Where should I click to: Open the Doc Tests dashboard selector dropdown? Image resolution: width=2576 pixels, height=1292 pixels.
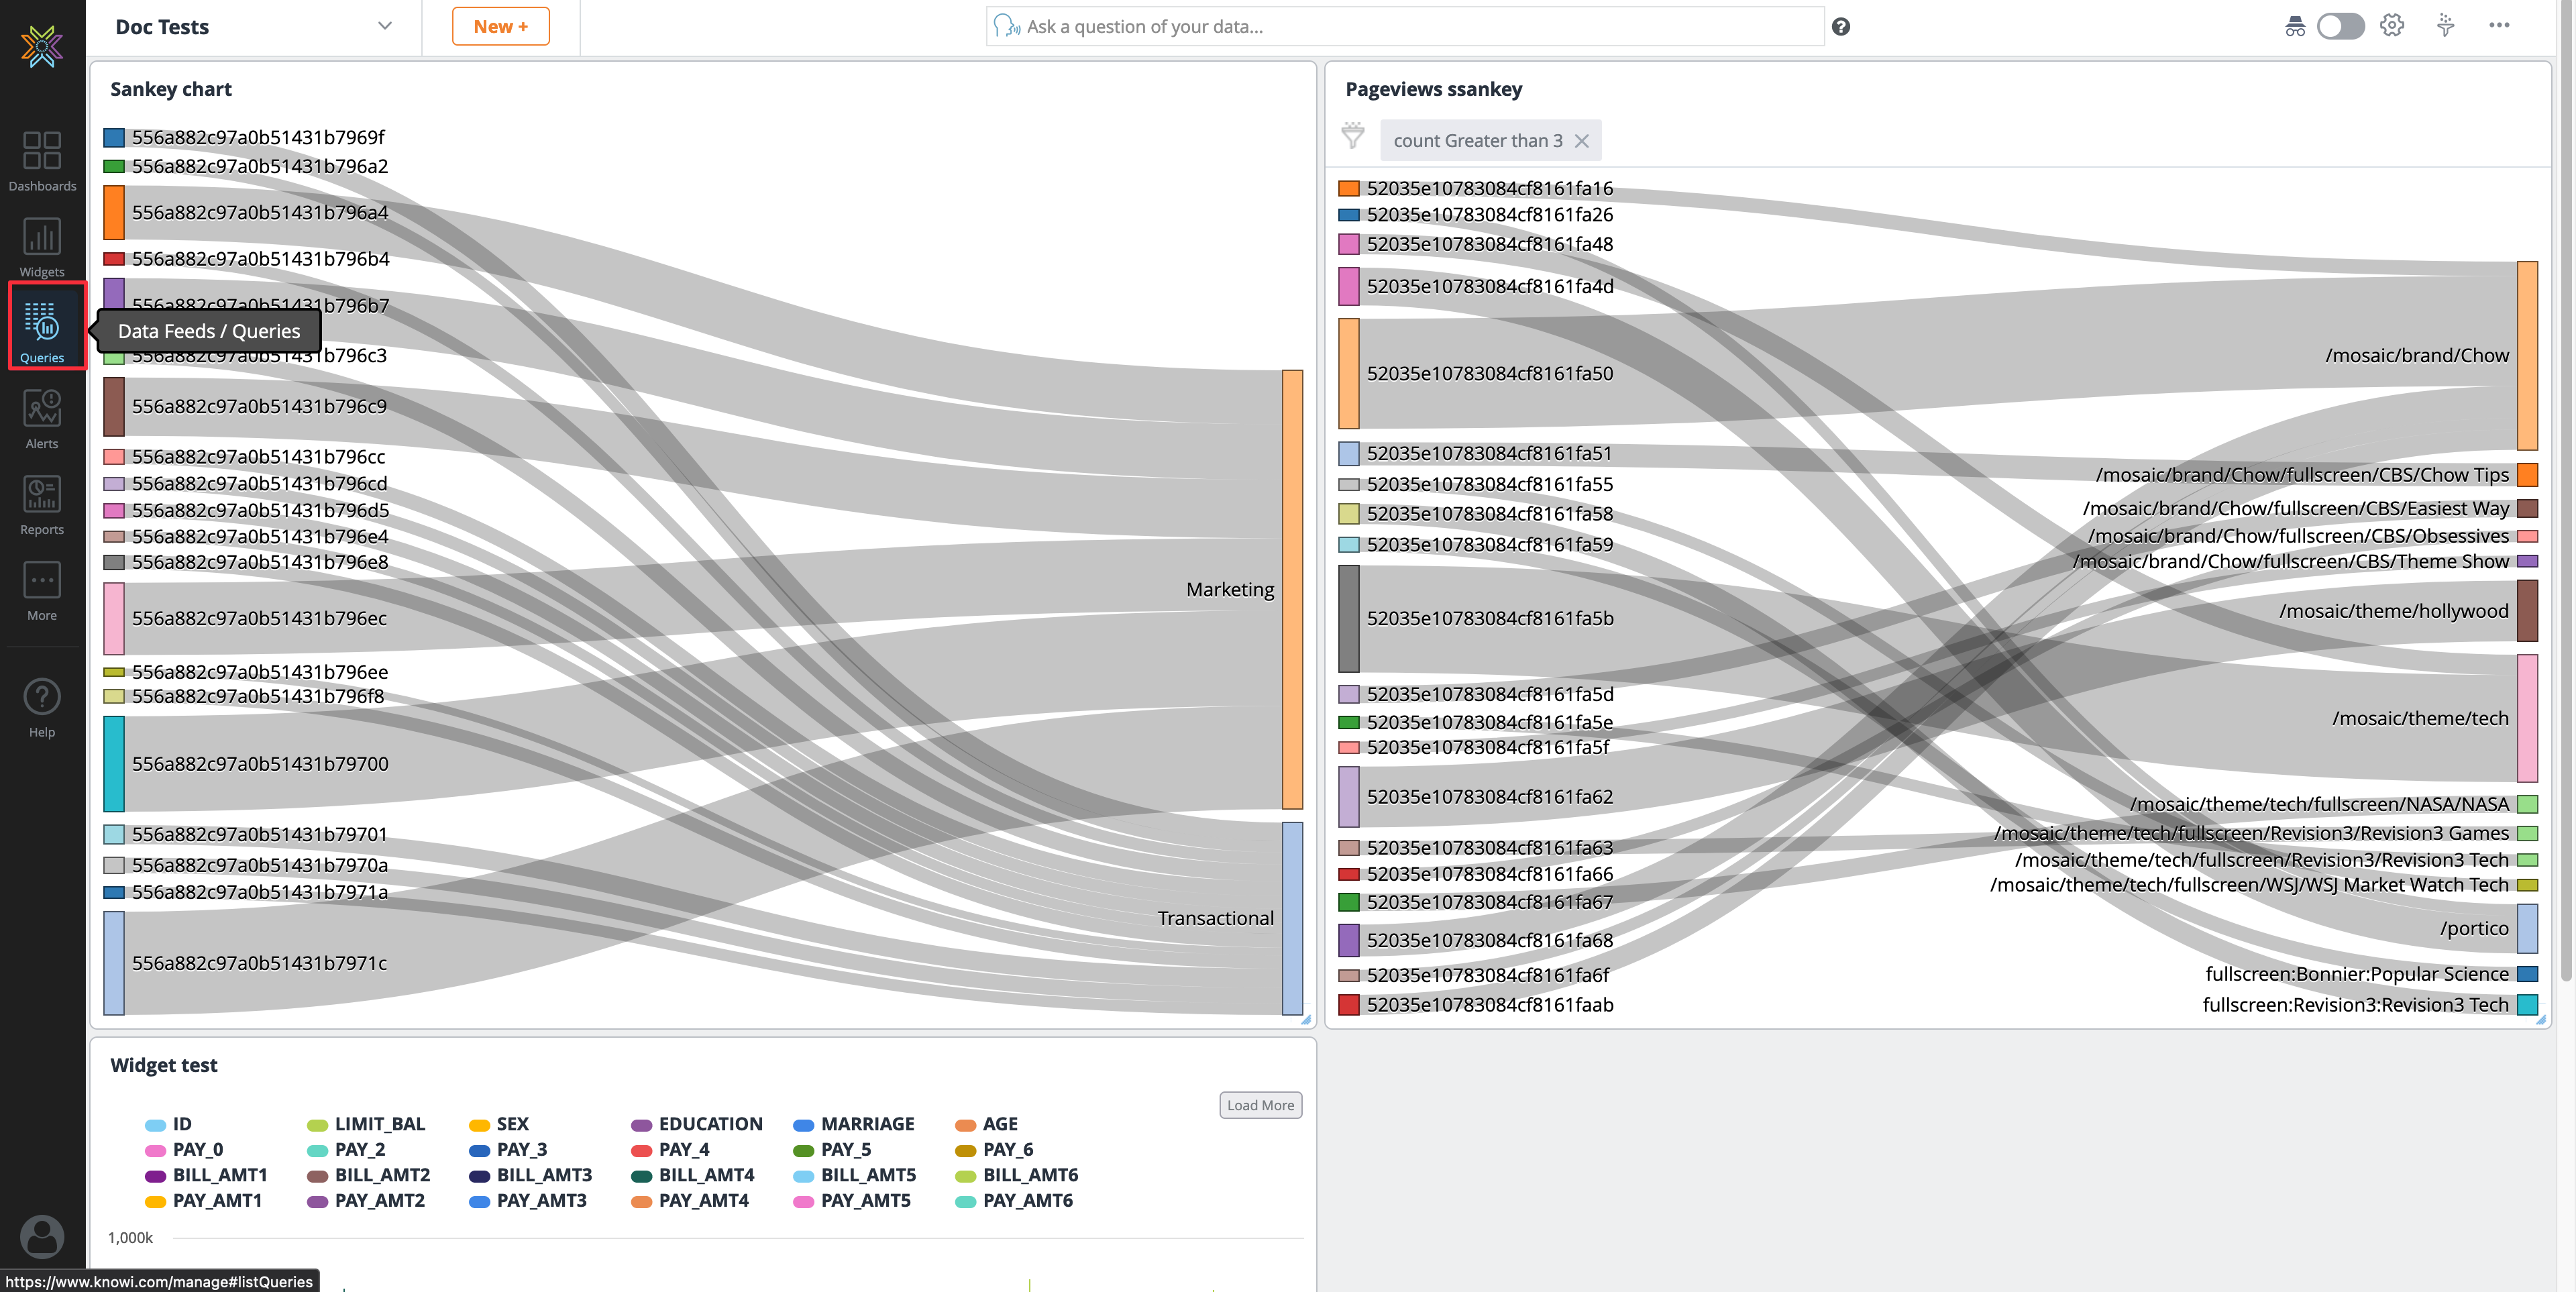click(384, 26)
